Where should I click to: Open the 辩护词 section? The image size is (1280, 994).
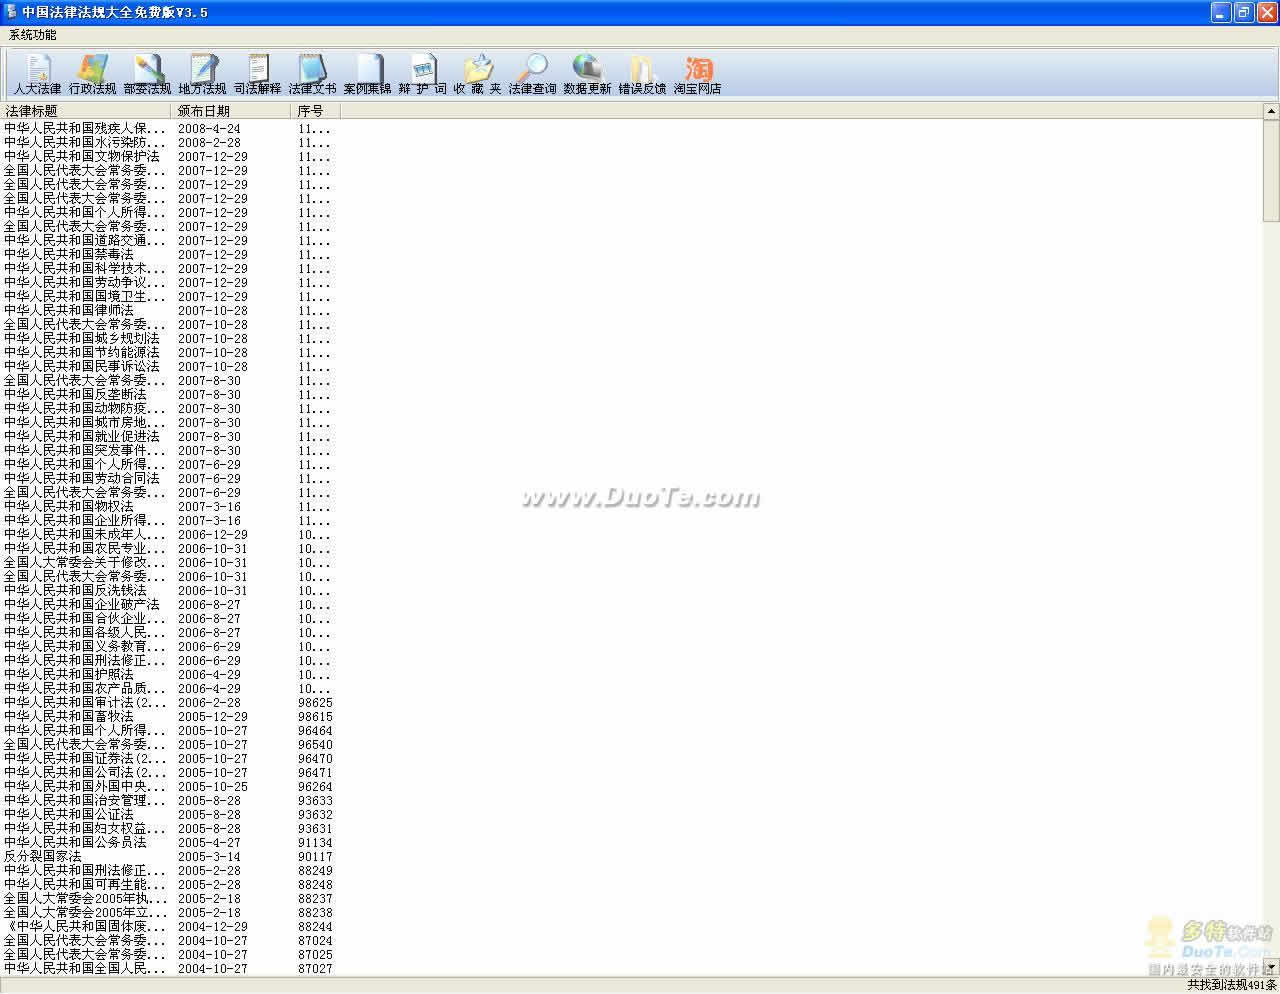pos(422,75)
